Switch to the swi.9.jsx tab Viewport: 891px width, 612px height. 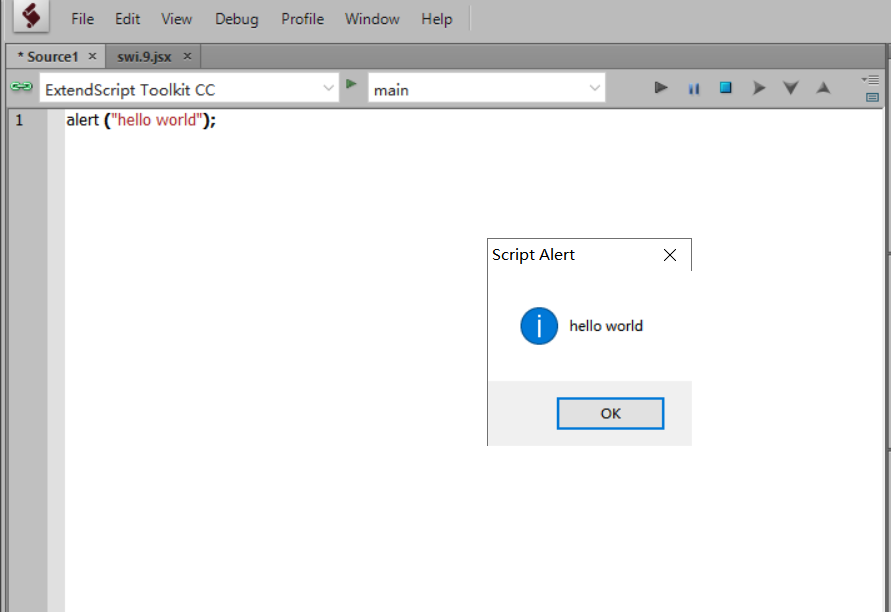click(x=144, y=57)
